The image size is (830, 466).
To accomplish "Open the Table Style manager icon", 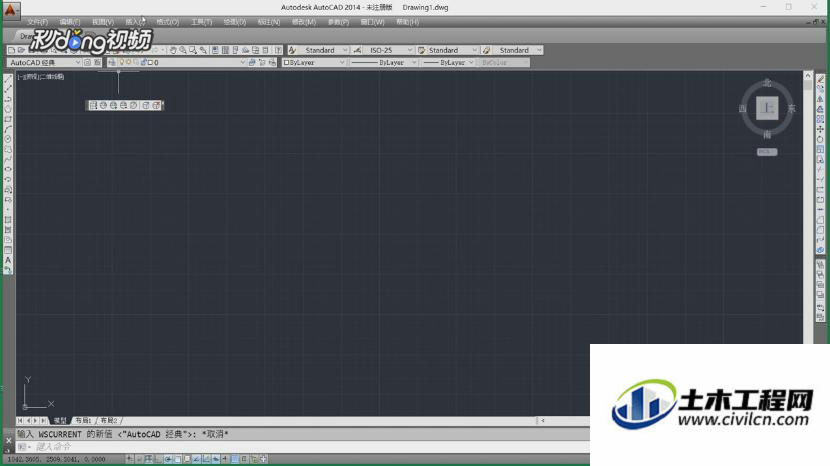I will coord(422,50).
